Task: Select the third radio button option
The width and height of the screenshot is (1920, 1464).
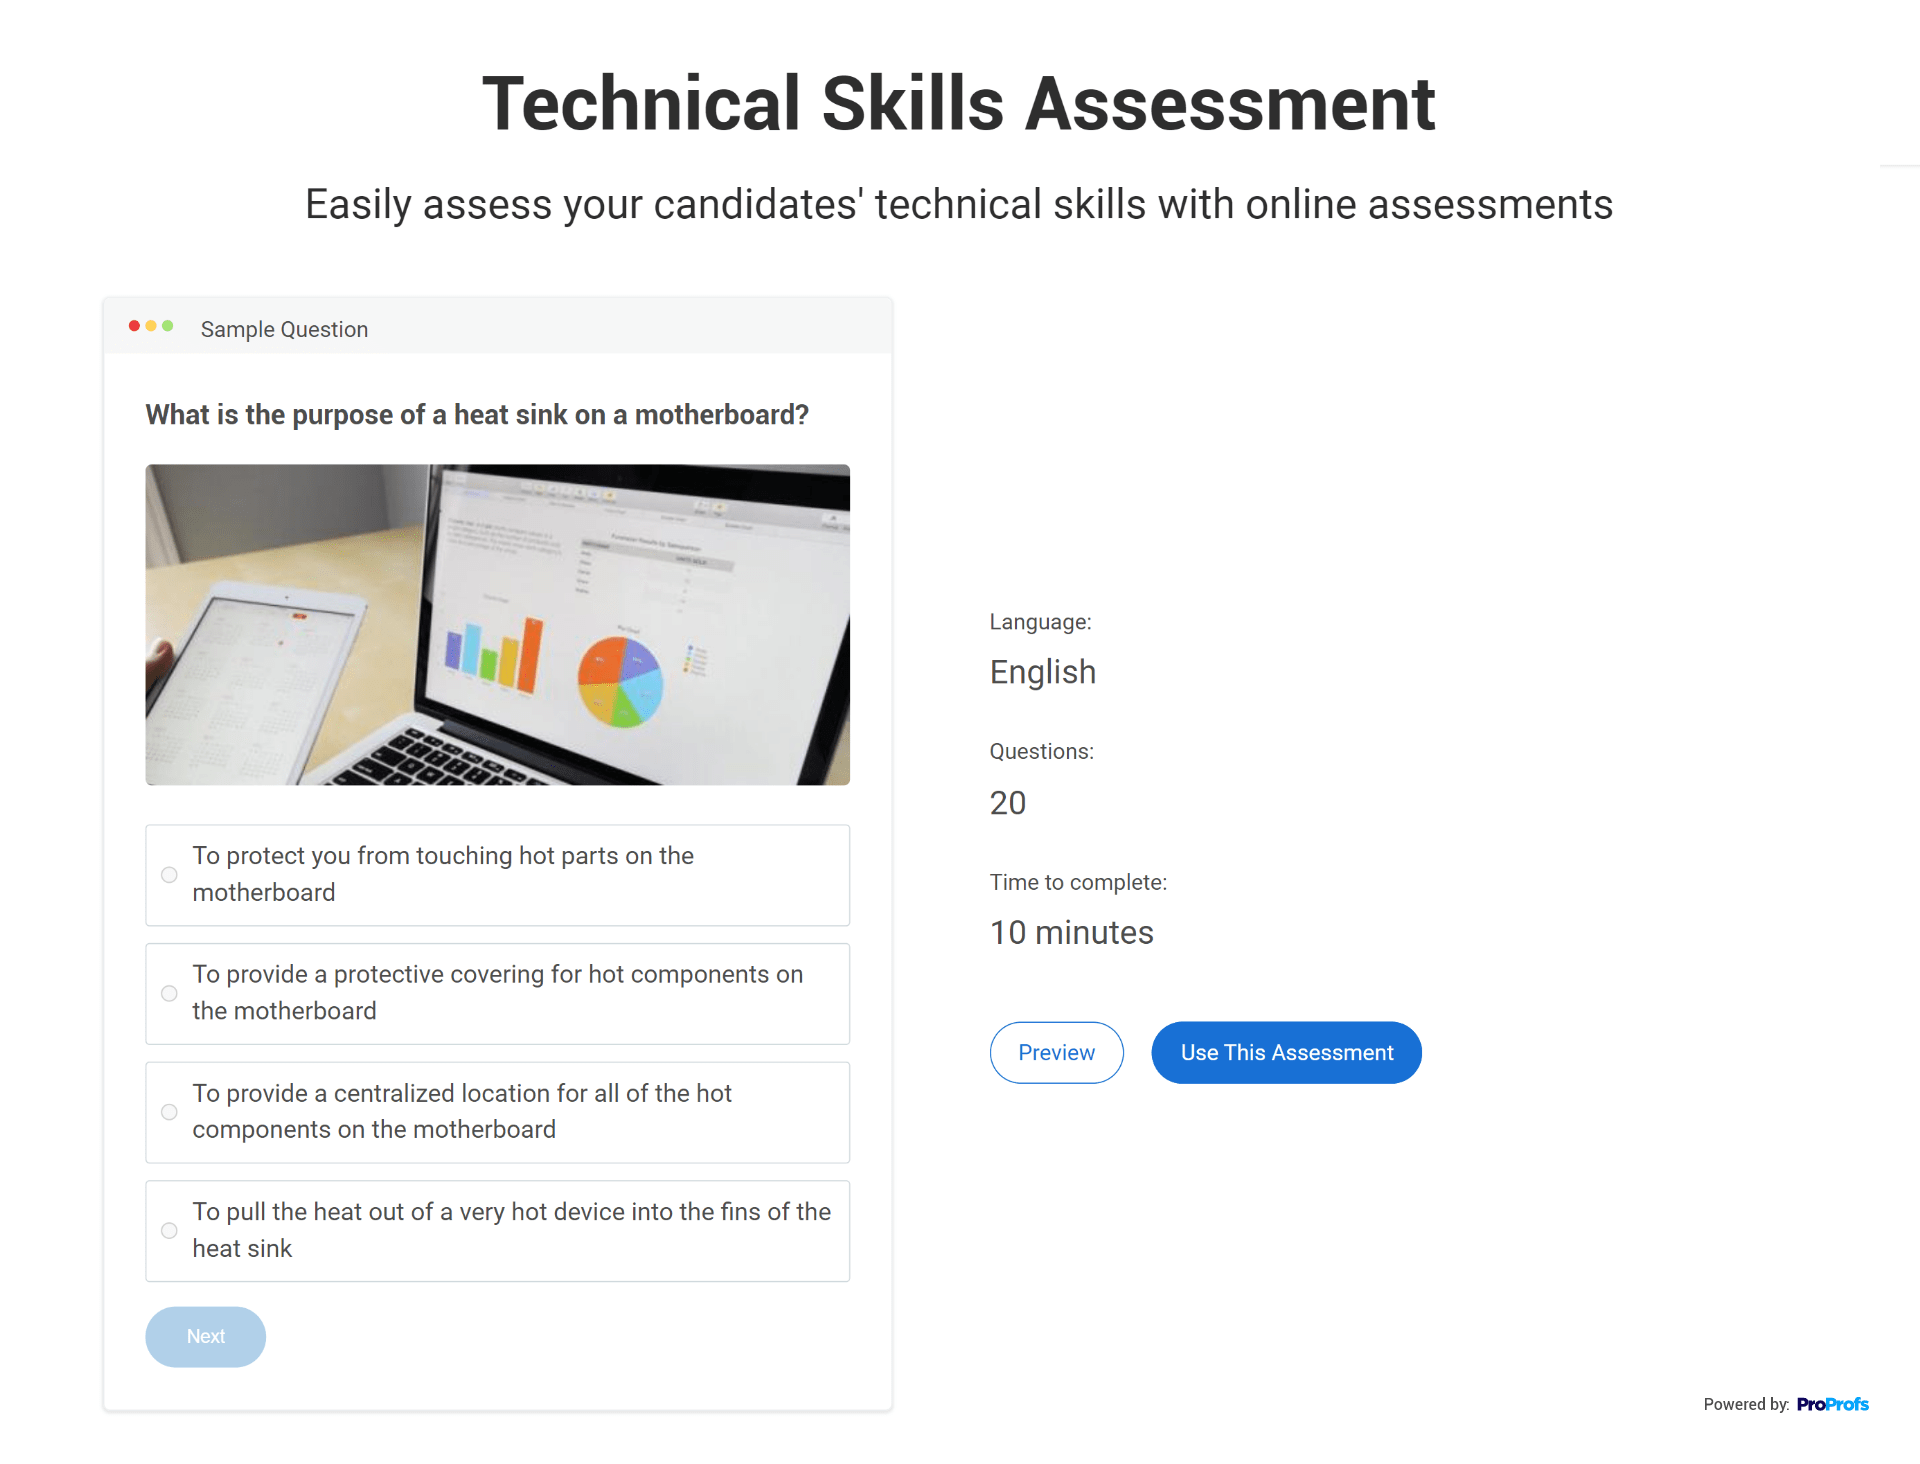Action: (169, 1110)
